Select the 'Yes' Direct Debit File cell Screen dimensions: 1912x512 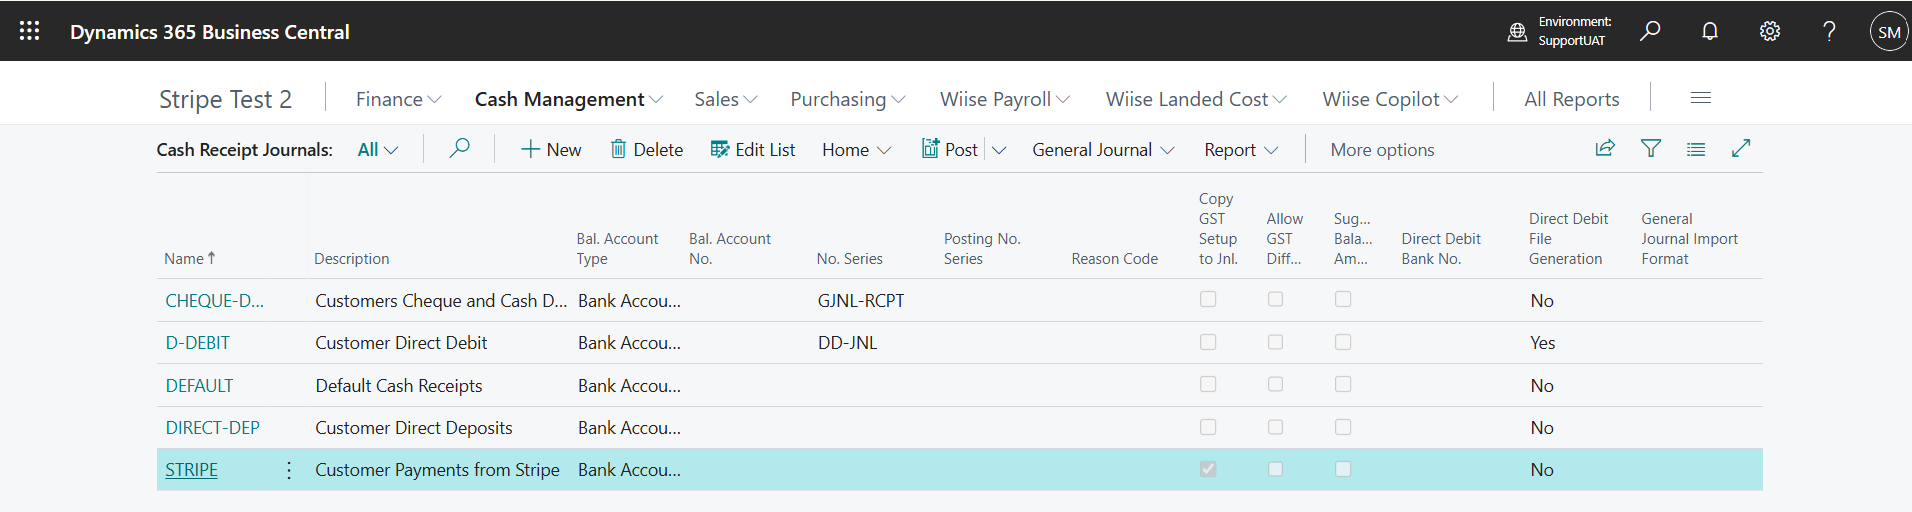pyautogui.click(x=1542, y=343)
